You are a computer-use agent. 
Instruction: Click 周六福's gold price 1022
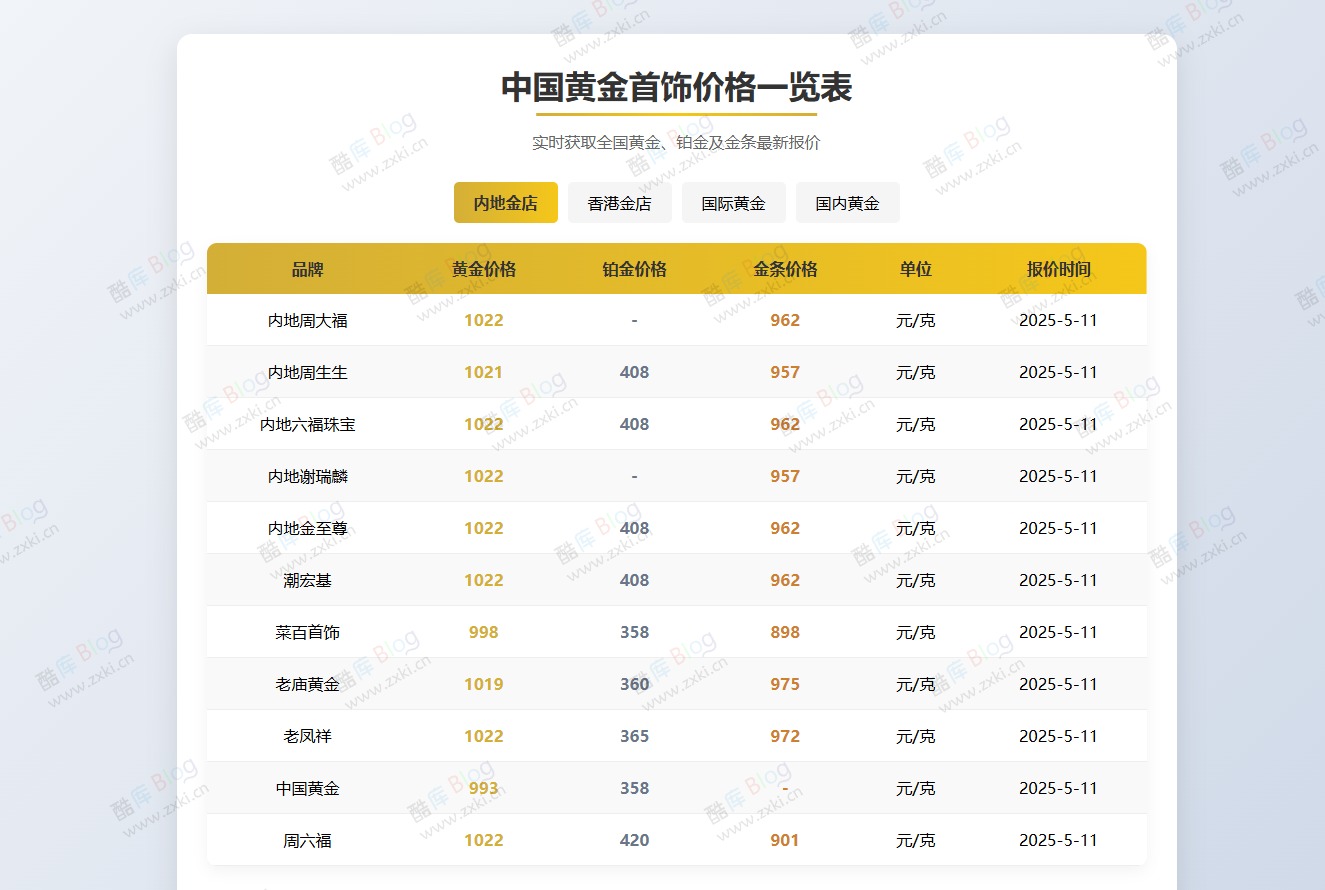pyautogui.click(x=484, y=840)
